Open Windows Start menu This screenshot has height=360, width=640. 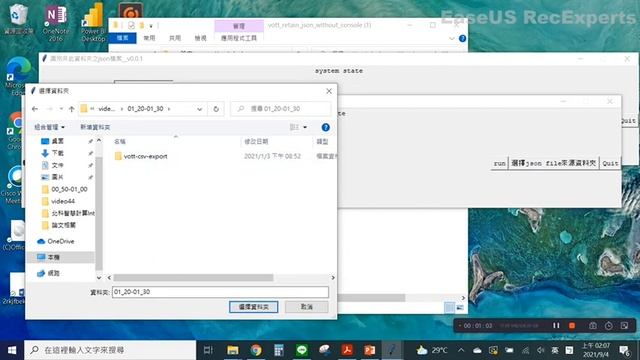[12, 350]
